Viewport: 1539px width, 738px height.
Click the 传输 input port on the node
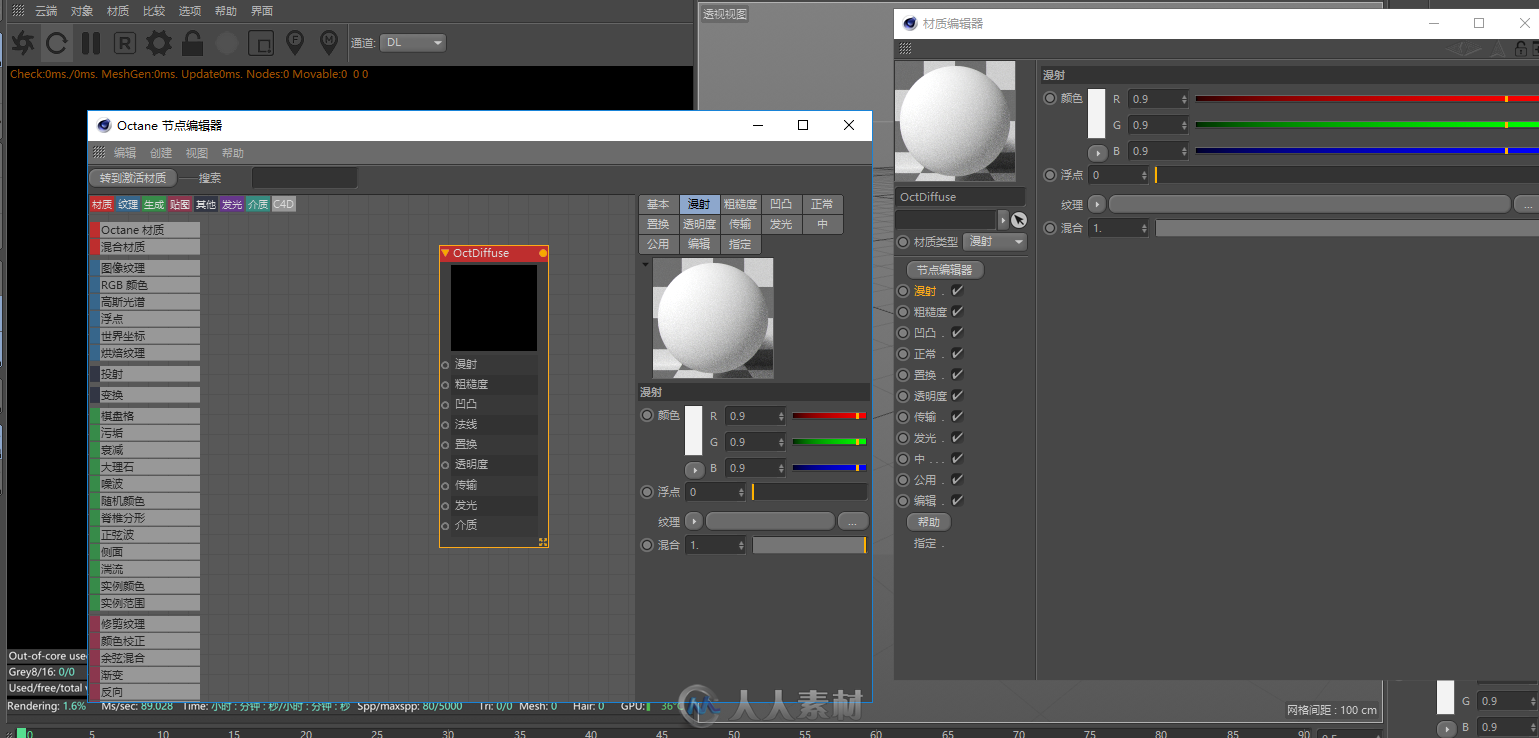point(446,484)
